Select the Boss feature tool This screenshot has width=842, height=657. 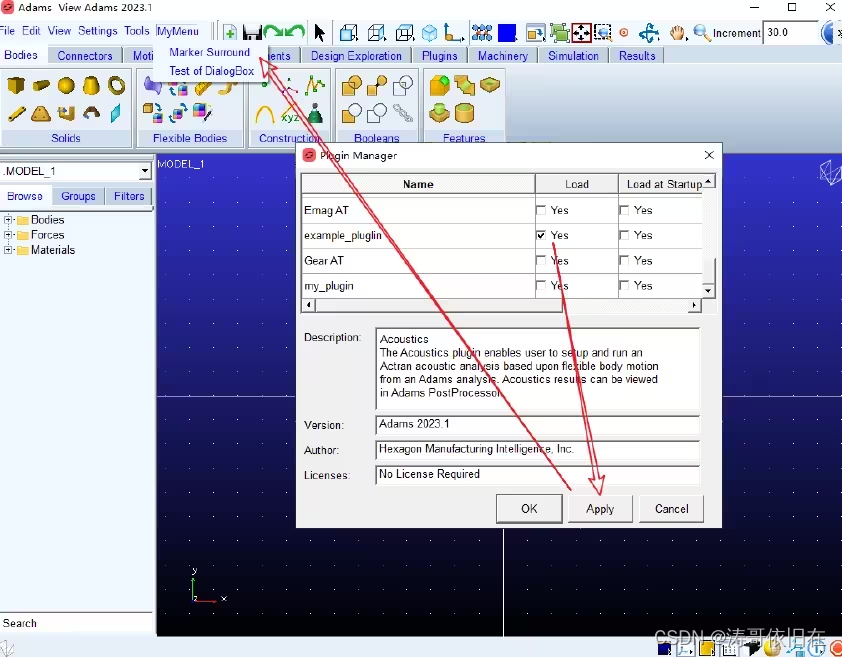click(x=439, y=113)
